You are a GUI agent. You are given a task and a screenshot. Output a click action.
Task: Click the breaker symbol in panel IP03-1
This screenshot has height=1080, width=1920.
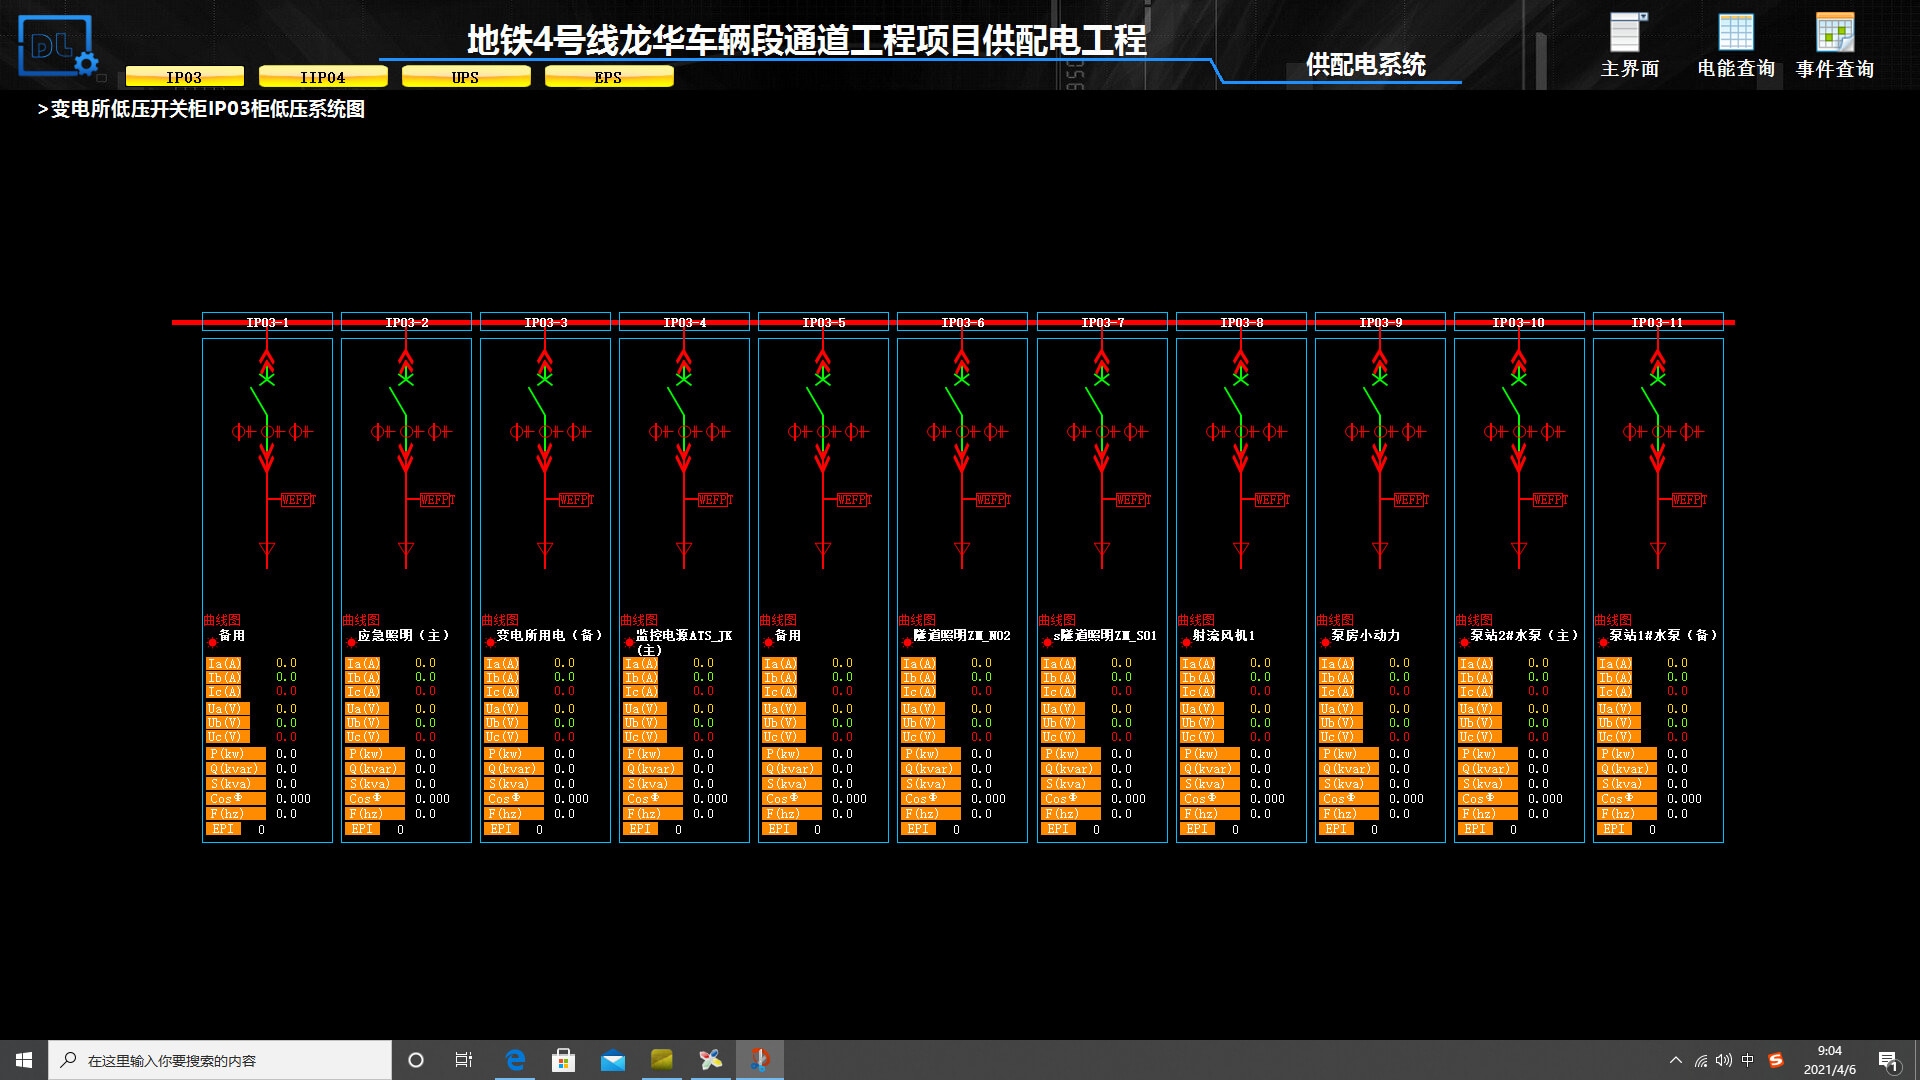[x=260, y=400]
